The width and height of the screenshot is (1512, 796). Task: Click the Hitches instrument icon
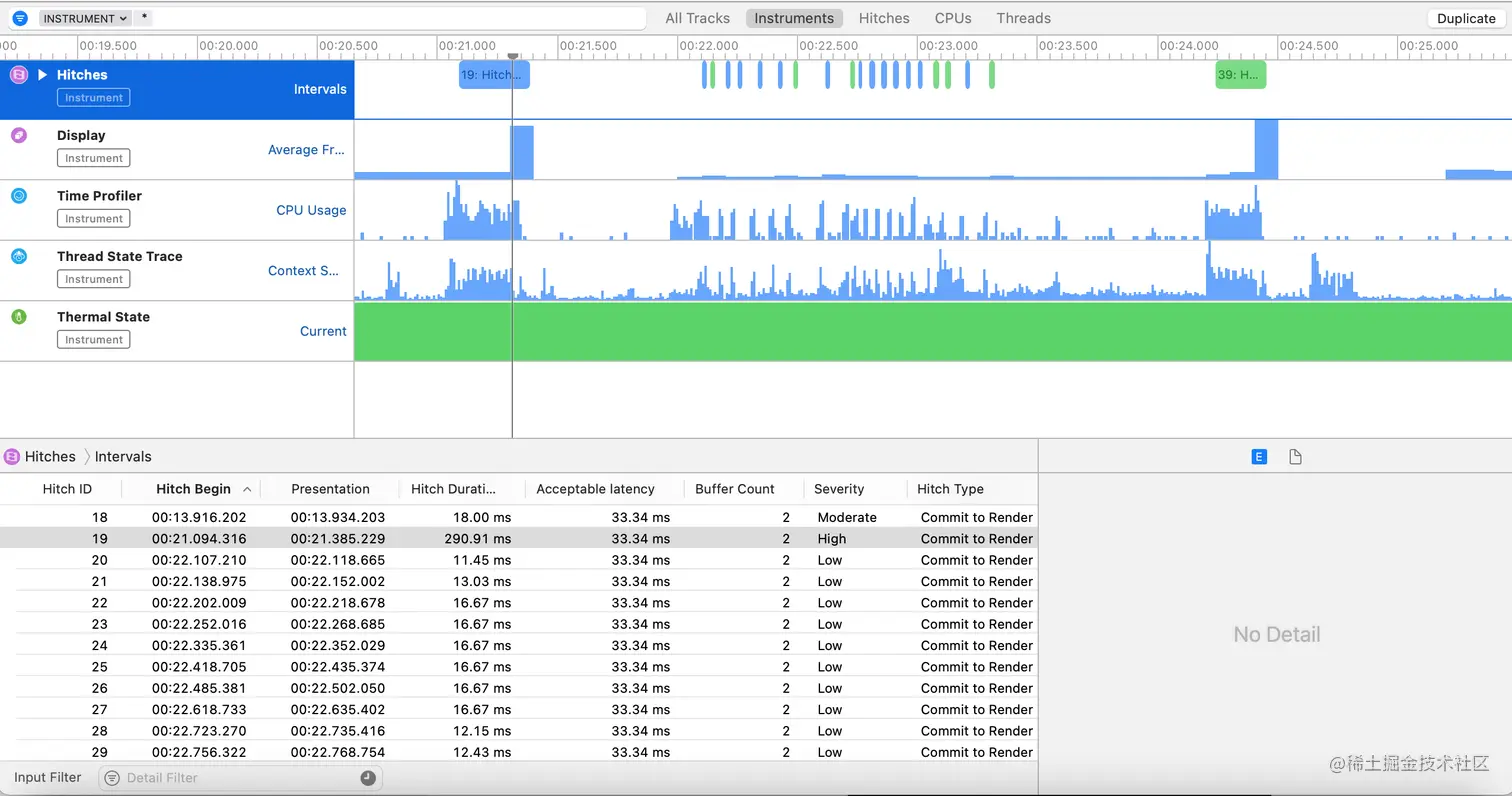click(18, 75)
